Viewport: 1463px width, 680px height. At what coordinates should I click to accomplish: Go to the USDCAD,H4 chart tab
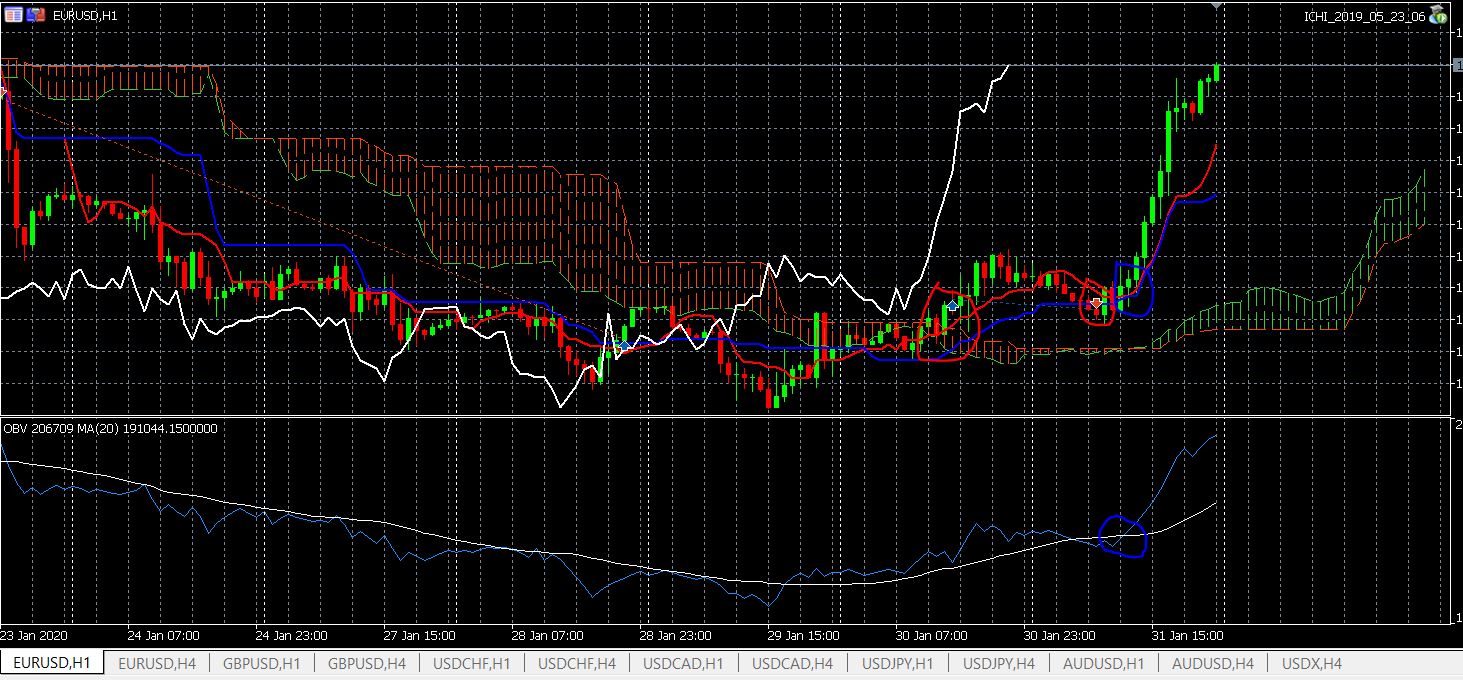tap(793, 663)
